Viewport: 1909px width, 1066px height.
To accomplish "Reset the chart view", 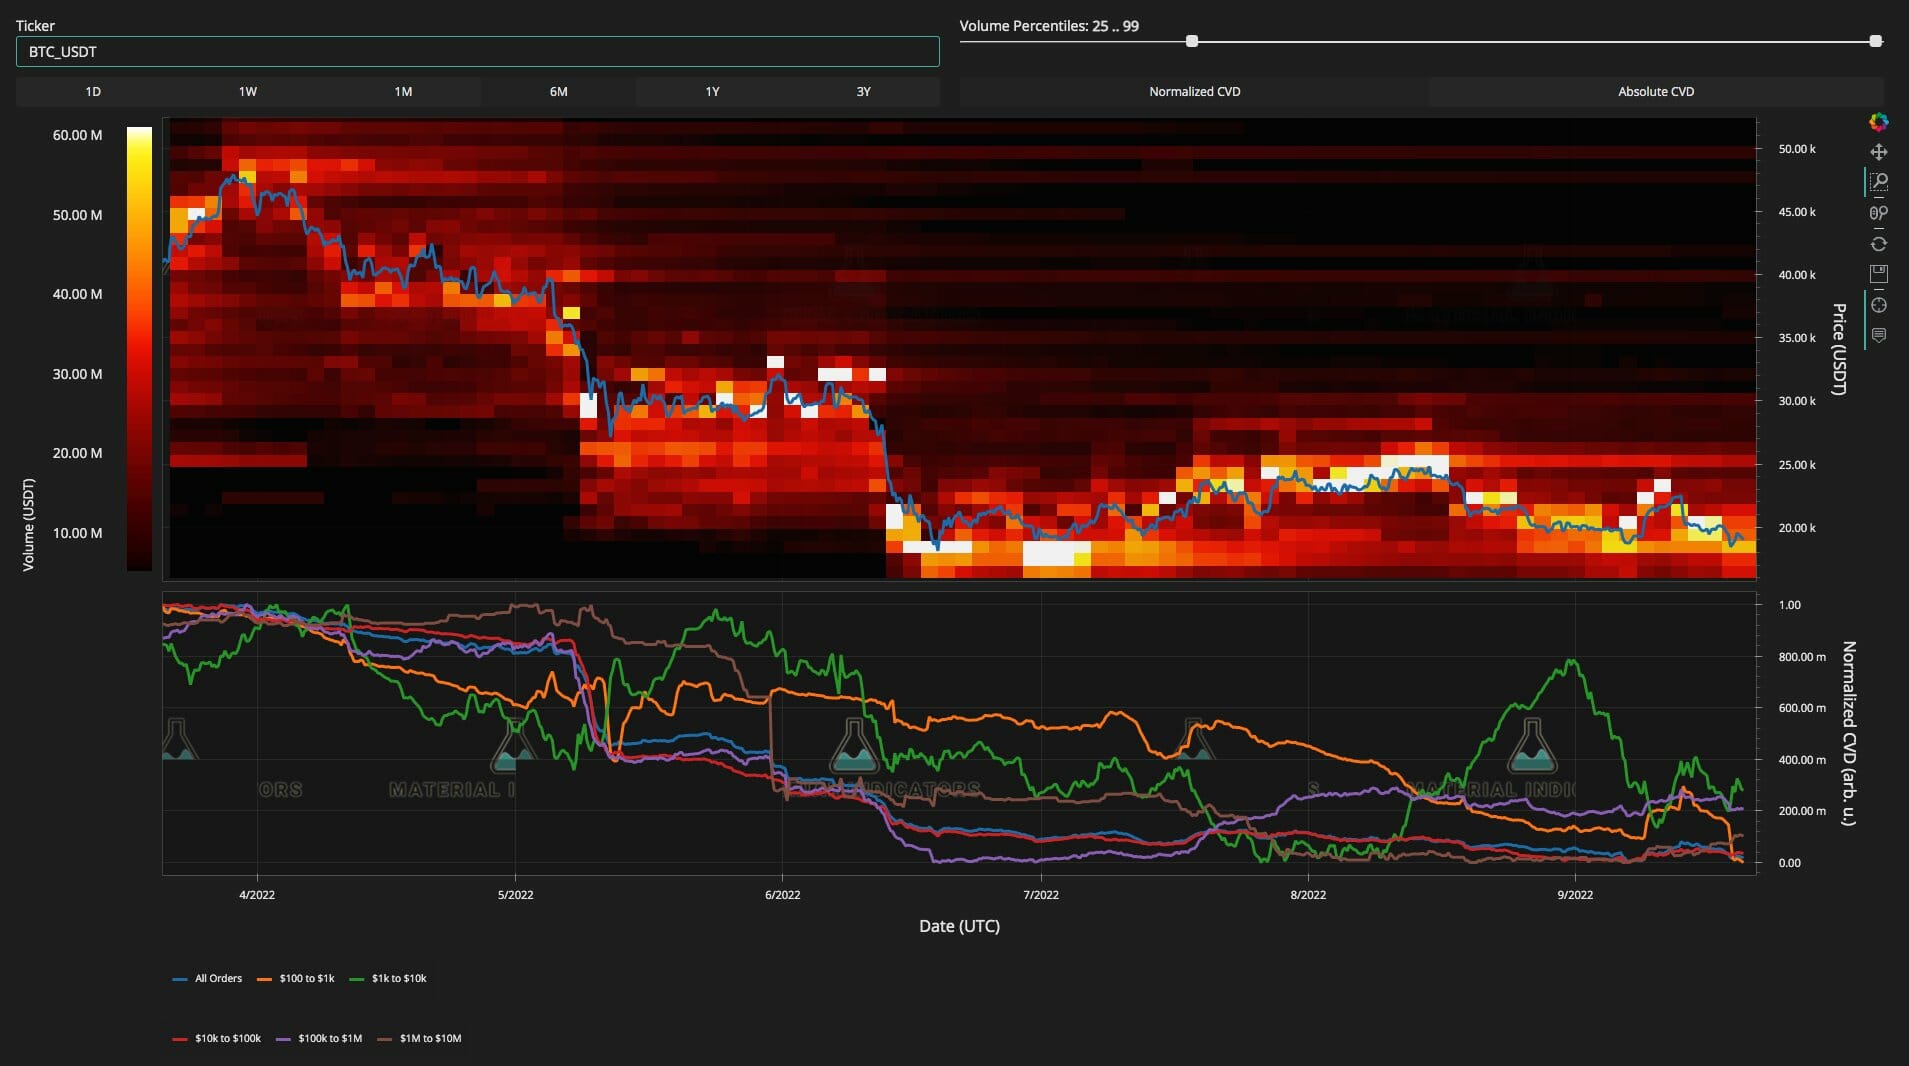I will click(1878, 244).
